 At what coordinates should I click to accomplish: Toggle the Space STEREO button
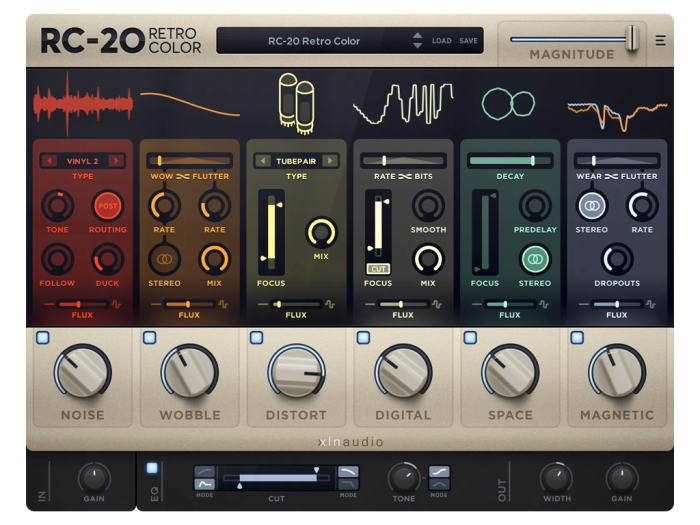click(x=535, y=259)
